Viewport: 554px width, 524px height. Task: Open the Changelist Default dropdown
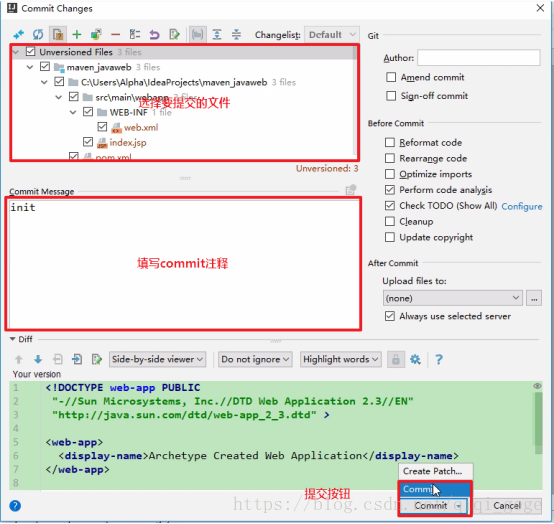[331, 35]
